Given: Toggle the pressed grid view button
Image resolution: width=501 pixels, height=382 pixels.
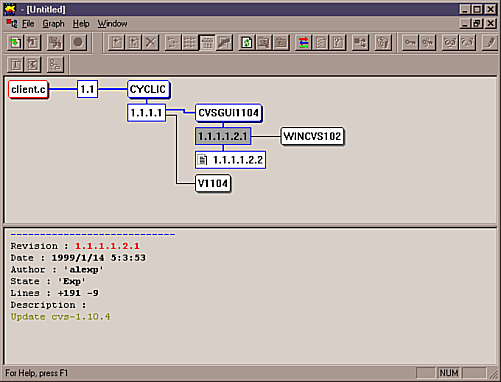Looking at the screenshot, I should (x=207, y=43).
